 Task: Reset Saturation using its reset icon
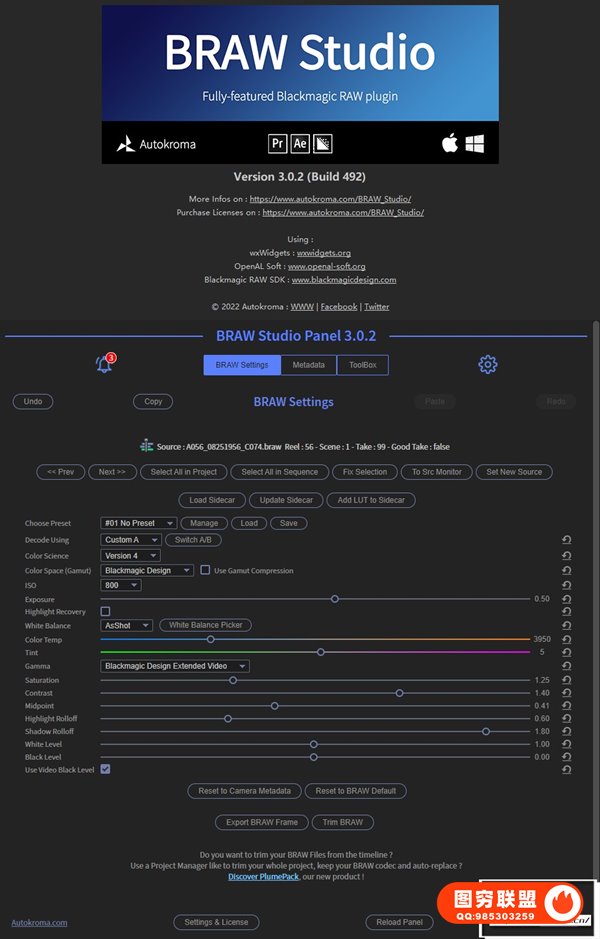567,680
